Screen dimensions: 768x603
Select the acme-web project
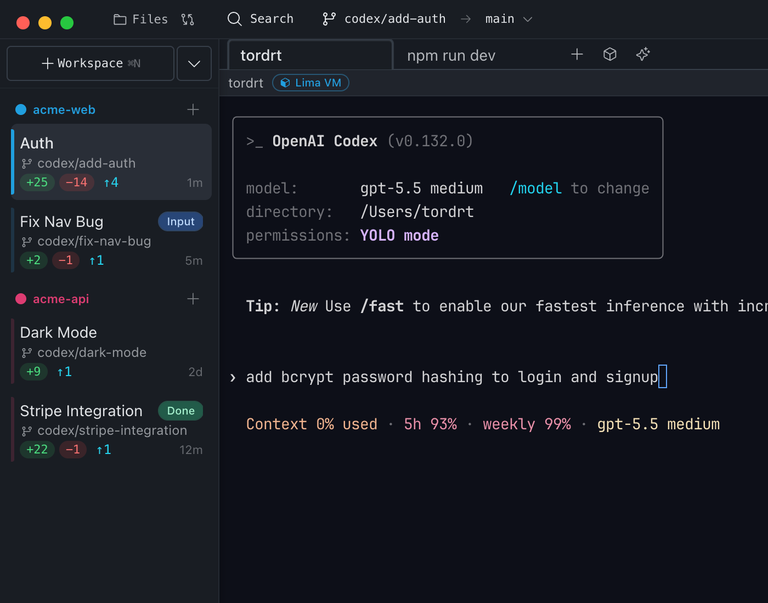pyautogui.click(x=64, y=110)
